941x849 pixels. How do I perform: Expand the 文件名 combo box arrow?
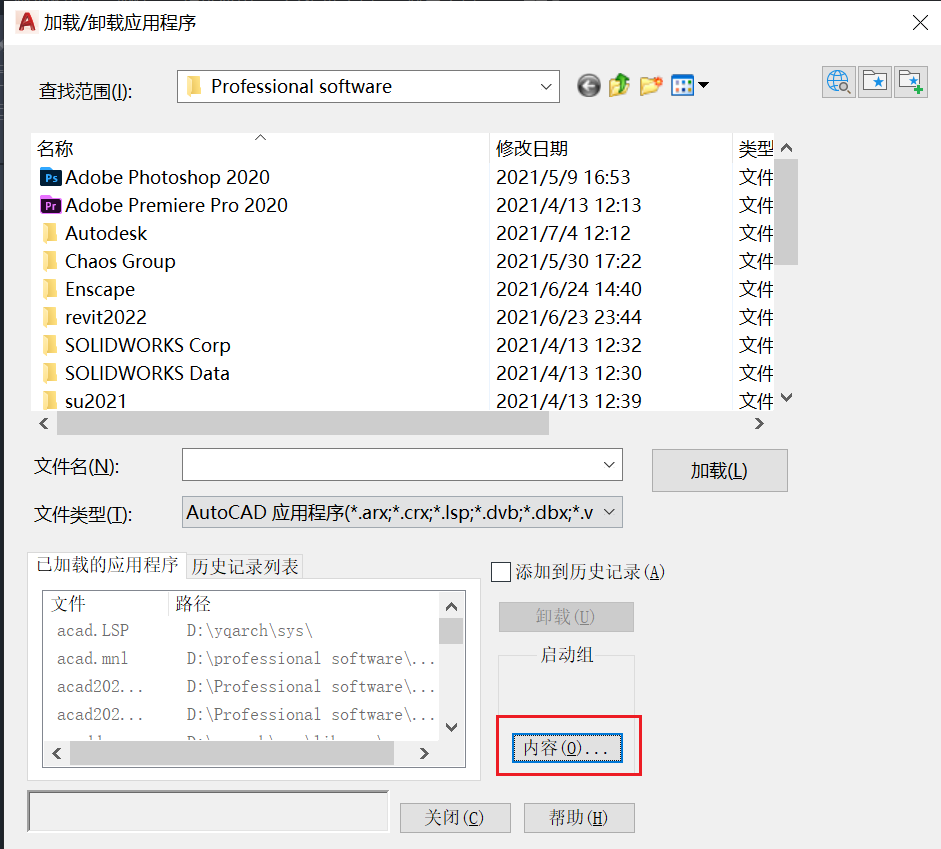coord(609,464)
